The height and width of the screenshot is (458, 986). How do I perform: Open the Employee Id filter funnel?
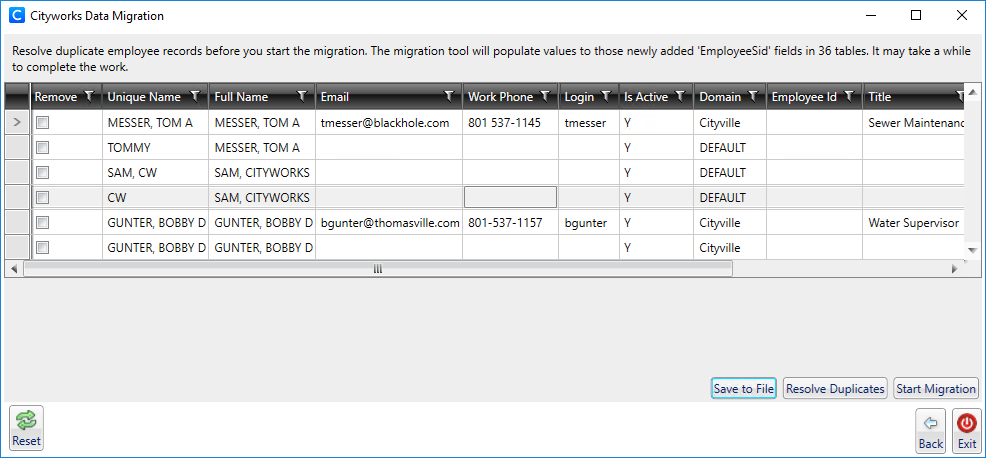pyautogui.click(x=849, y=97)
